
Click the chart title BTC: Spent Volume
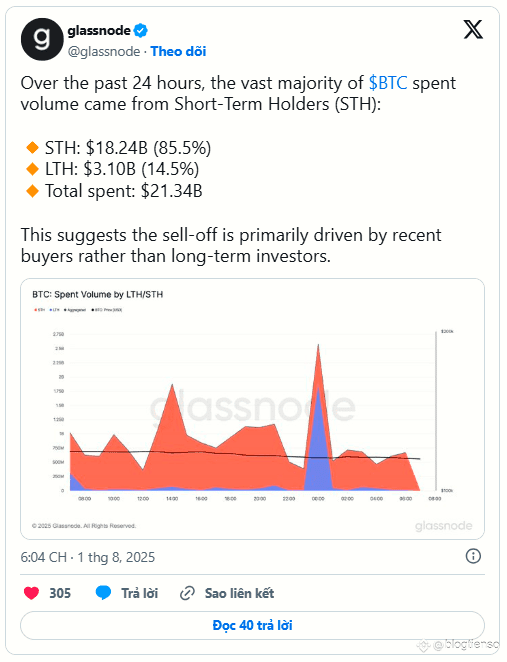[x=98, y=294]
